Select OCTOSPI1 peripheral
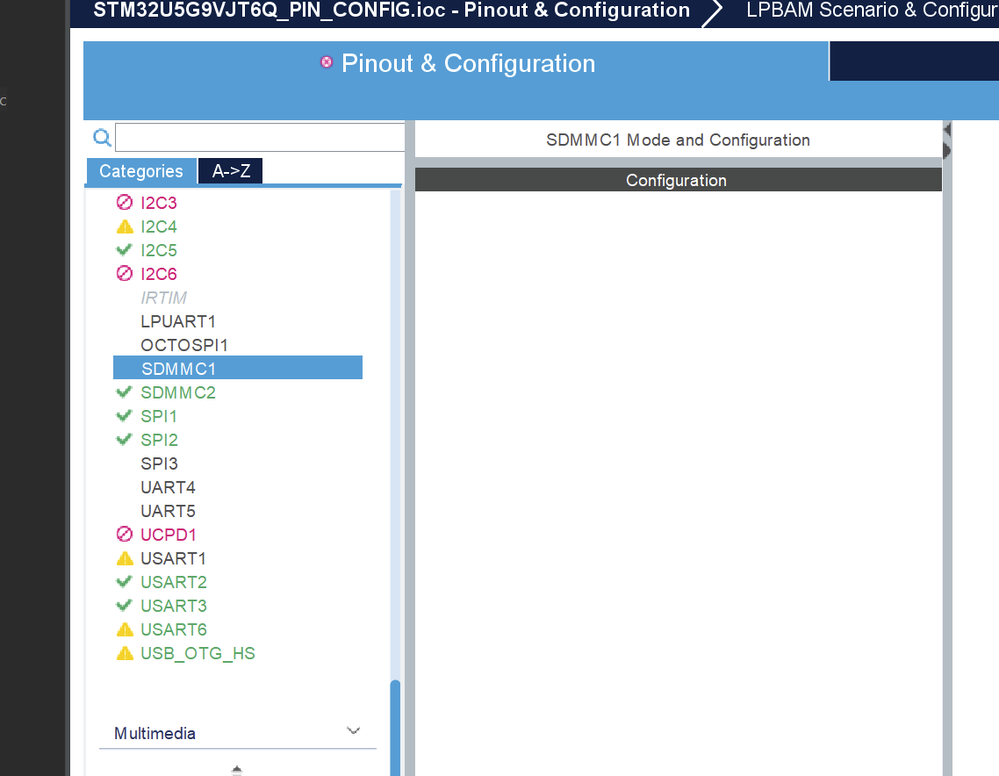The image size is (999, 776). 184,345
